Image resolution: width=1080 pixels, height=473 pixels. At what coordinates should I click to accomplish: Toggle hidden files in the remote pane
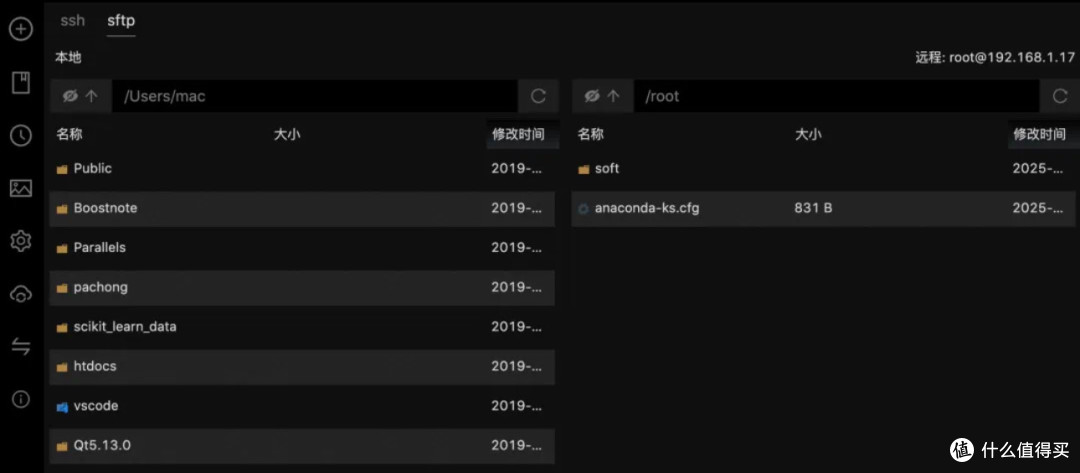point(592,96)
